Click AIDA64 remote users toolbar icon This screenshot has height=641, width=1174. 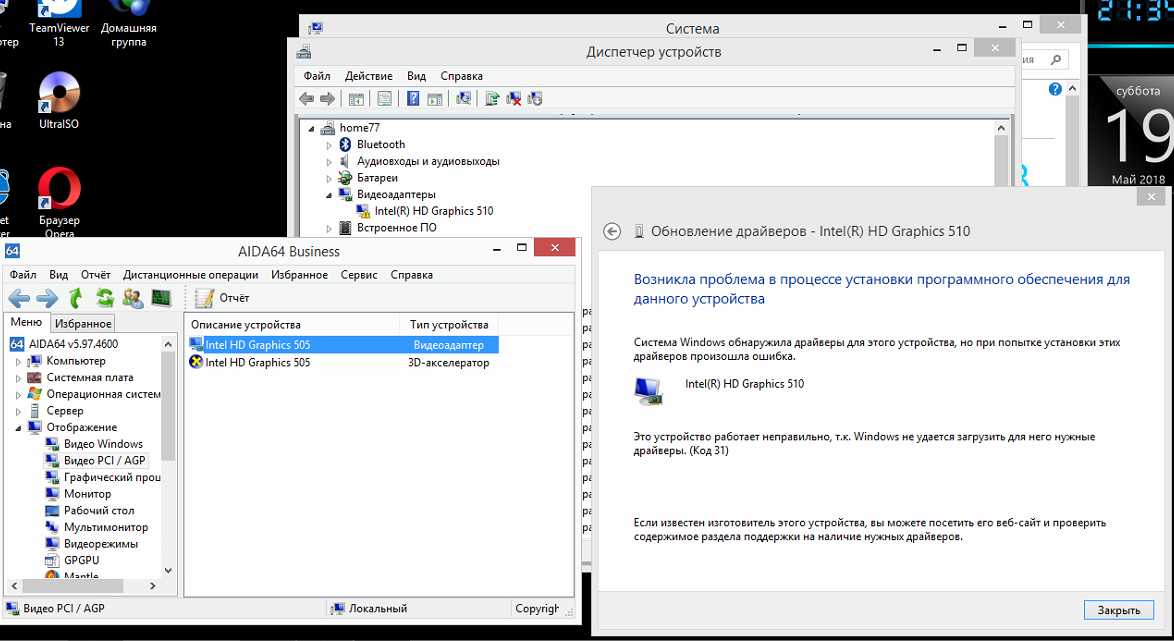(x=132, y=298)
